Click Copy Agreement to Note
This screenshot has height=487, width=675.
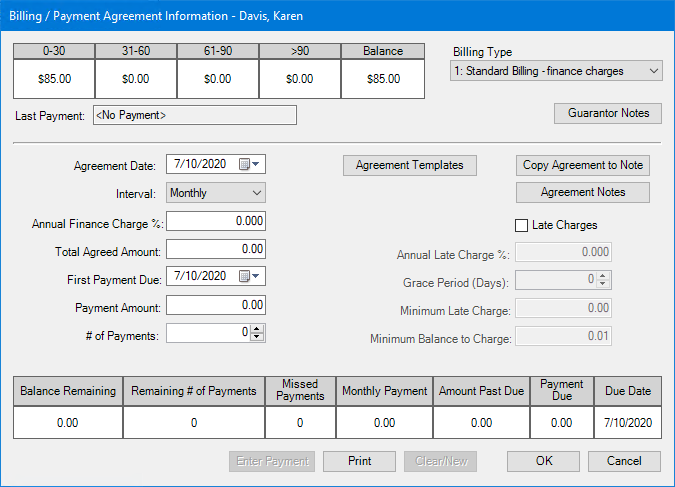click(583, 166)
